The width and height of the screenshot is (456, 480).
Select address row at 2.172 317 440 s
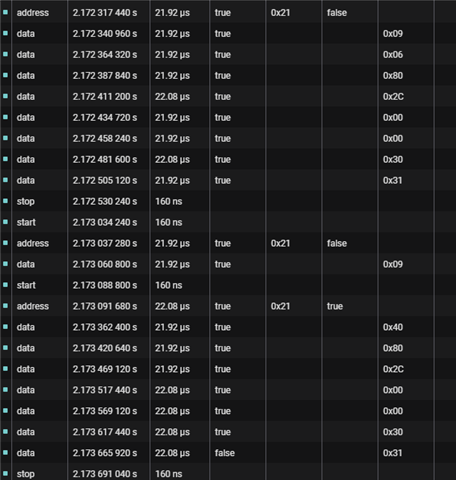tap(228, 13)
